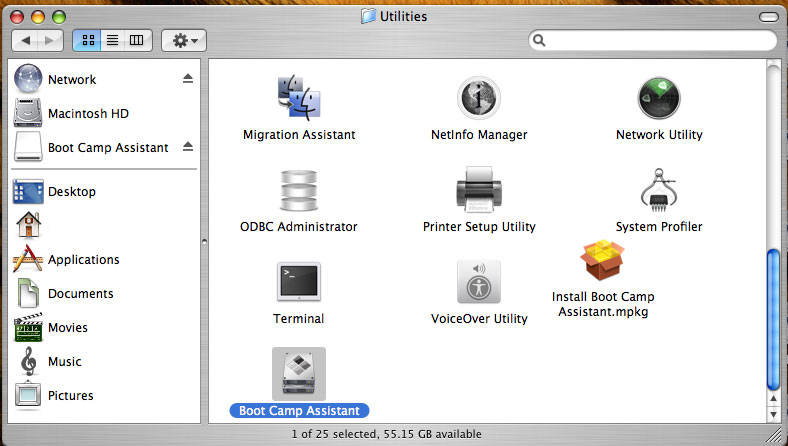
Task: Select the System Profiler icon
Action: coord(659,190)
